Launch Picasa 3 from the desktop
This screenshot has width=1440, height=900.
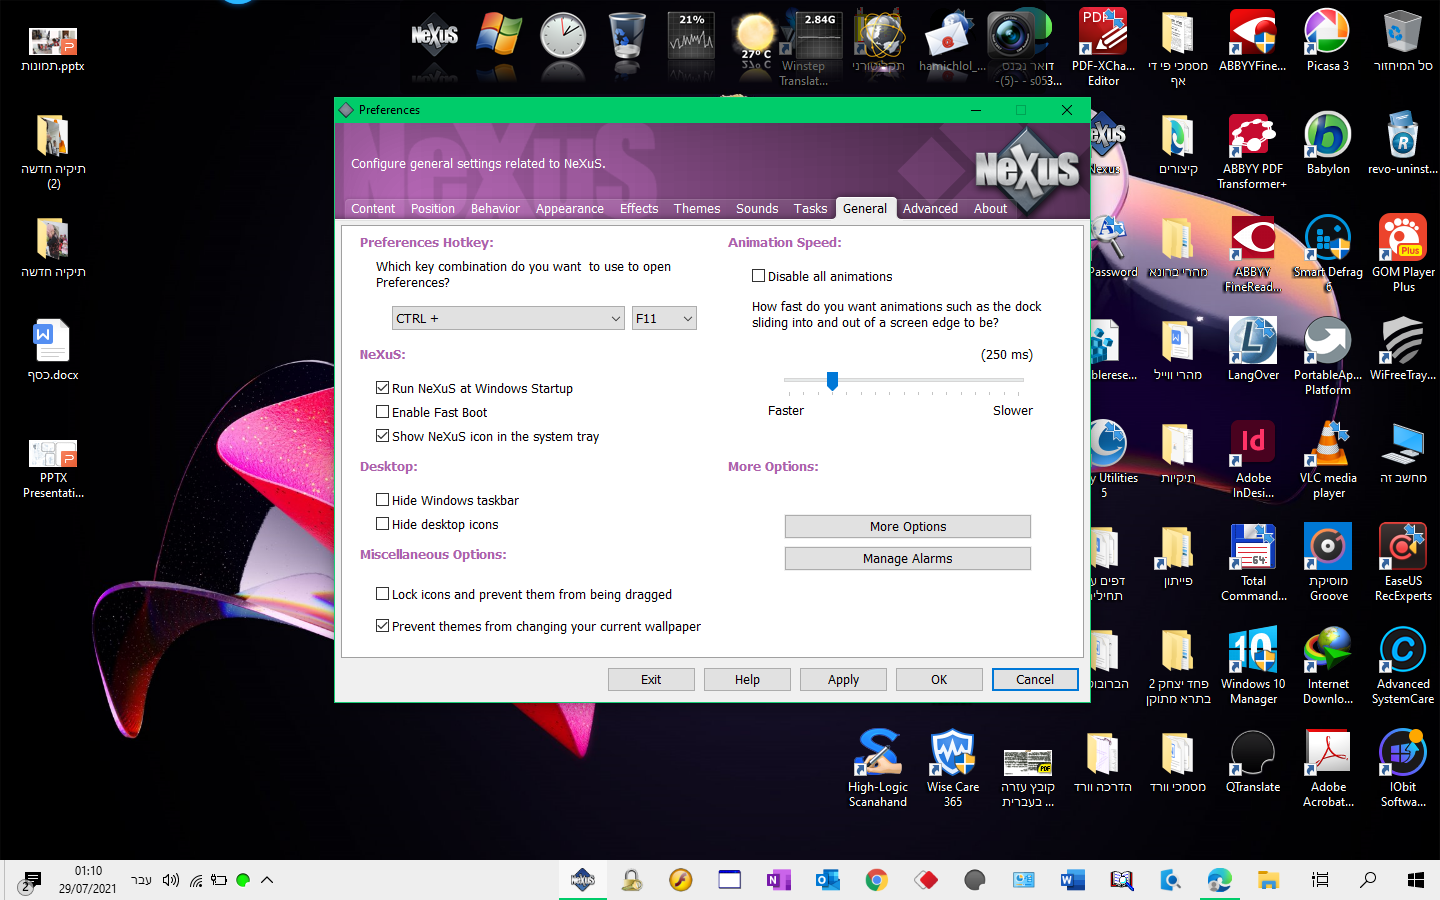coord(1328,40)
